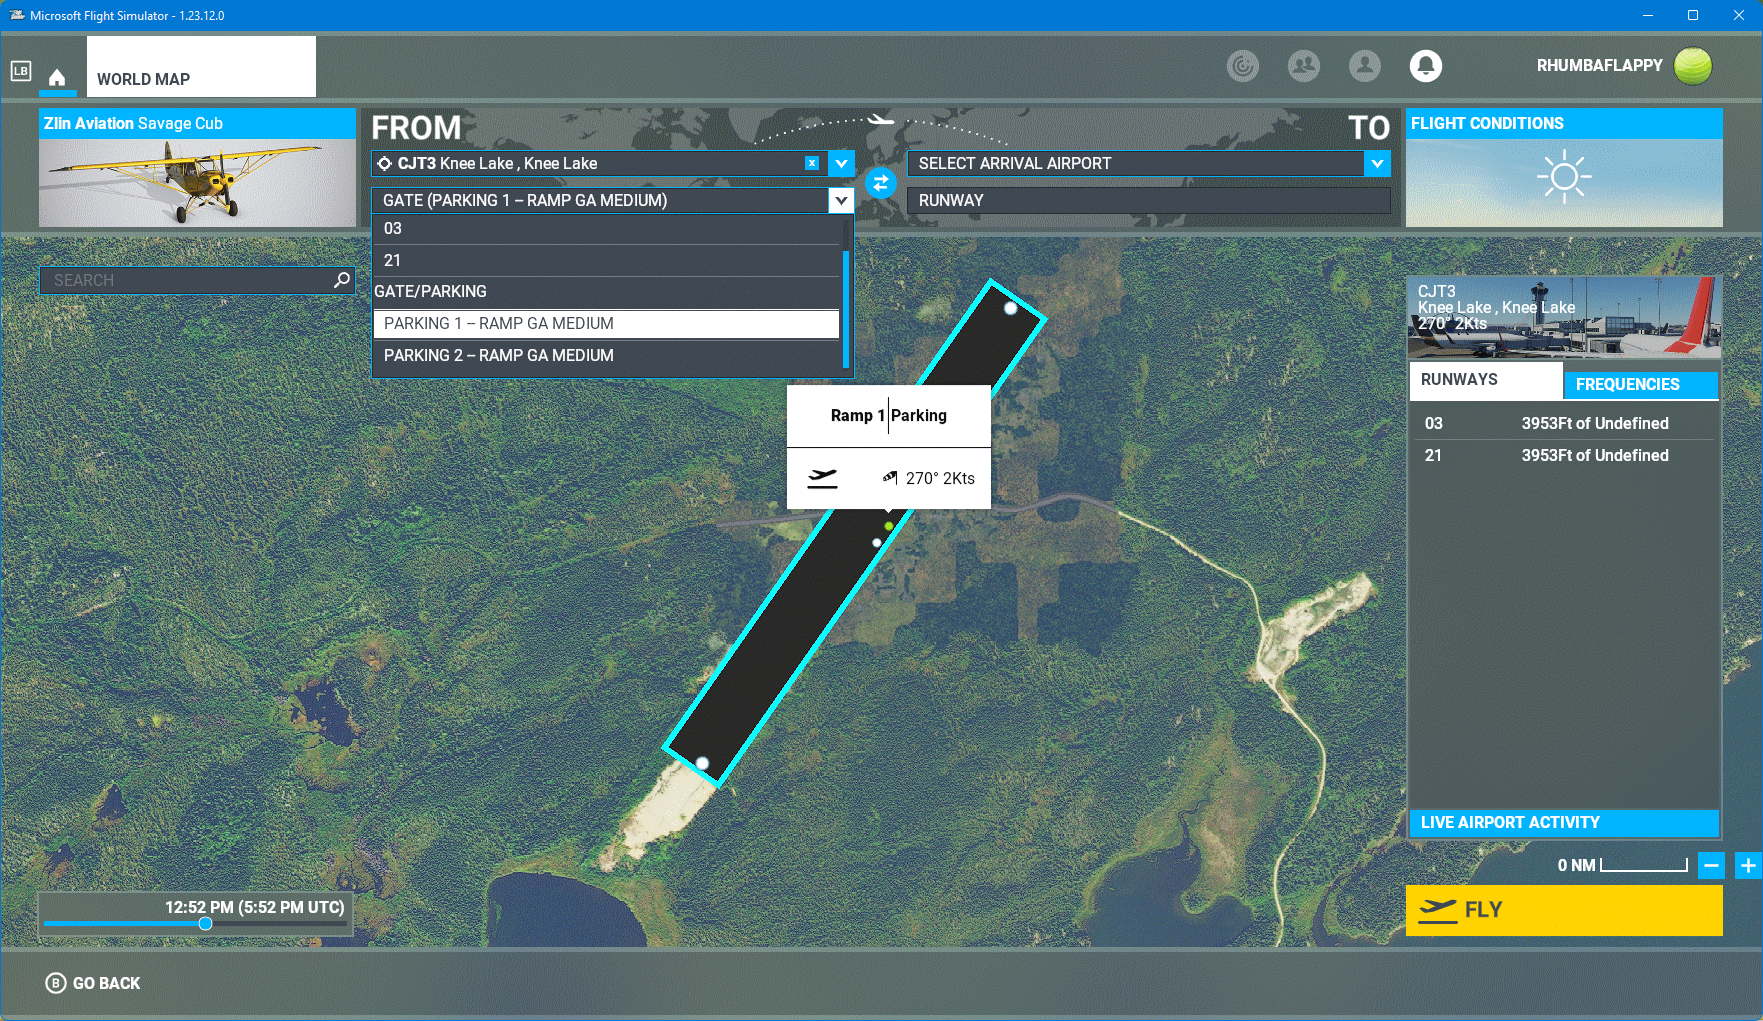Click the Go Back button

(94, 983)
